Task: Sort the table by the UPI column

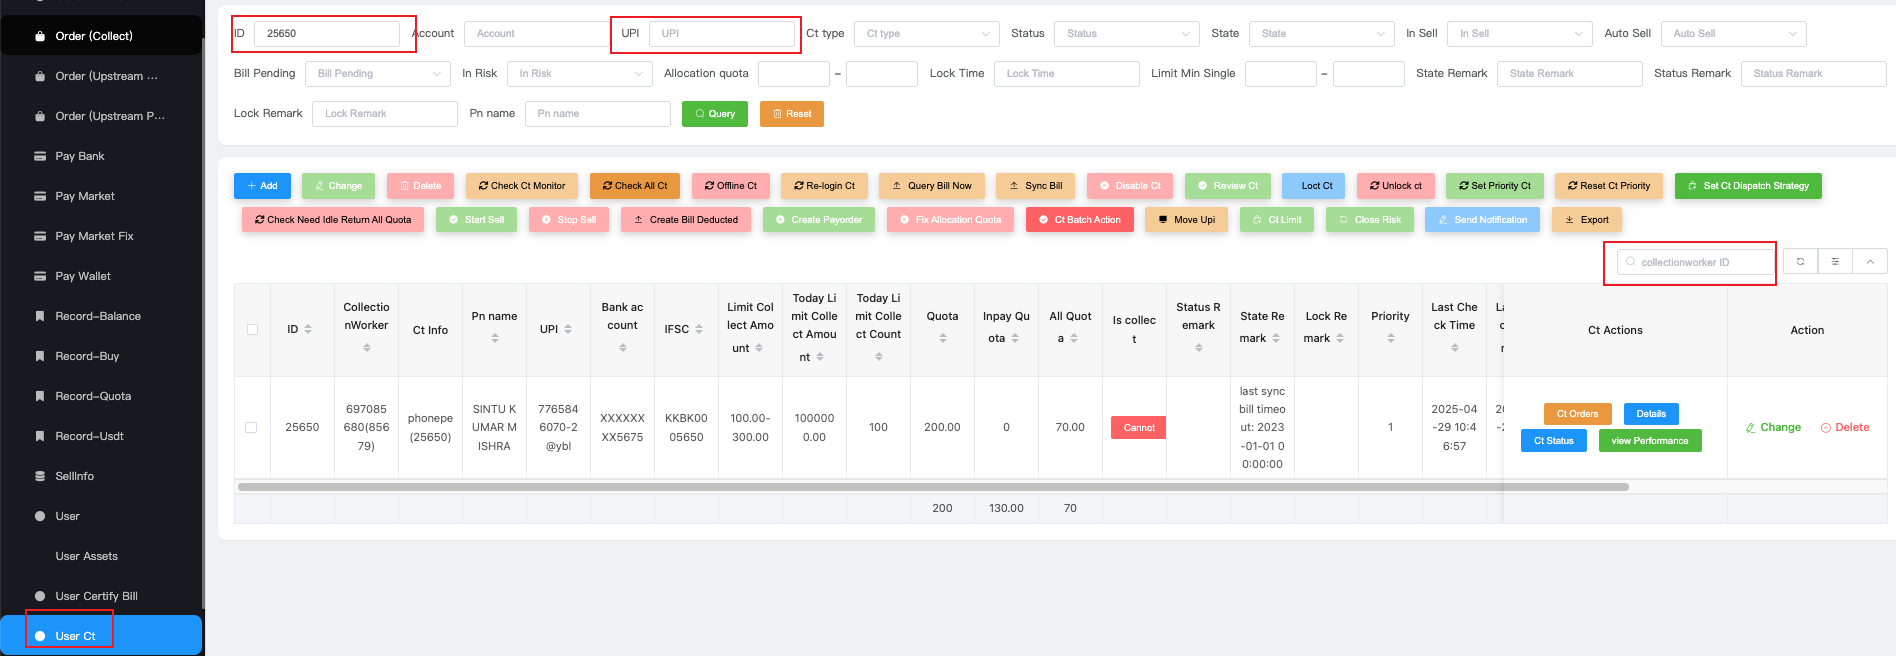Action: coord(568,329)
